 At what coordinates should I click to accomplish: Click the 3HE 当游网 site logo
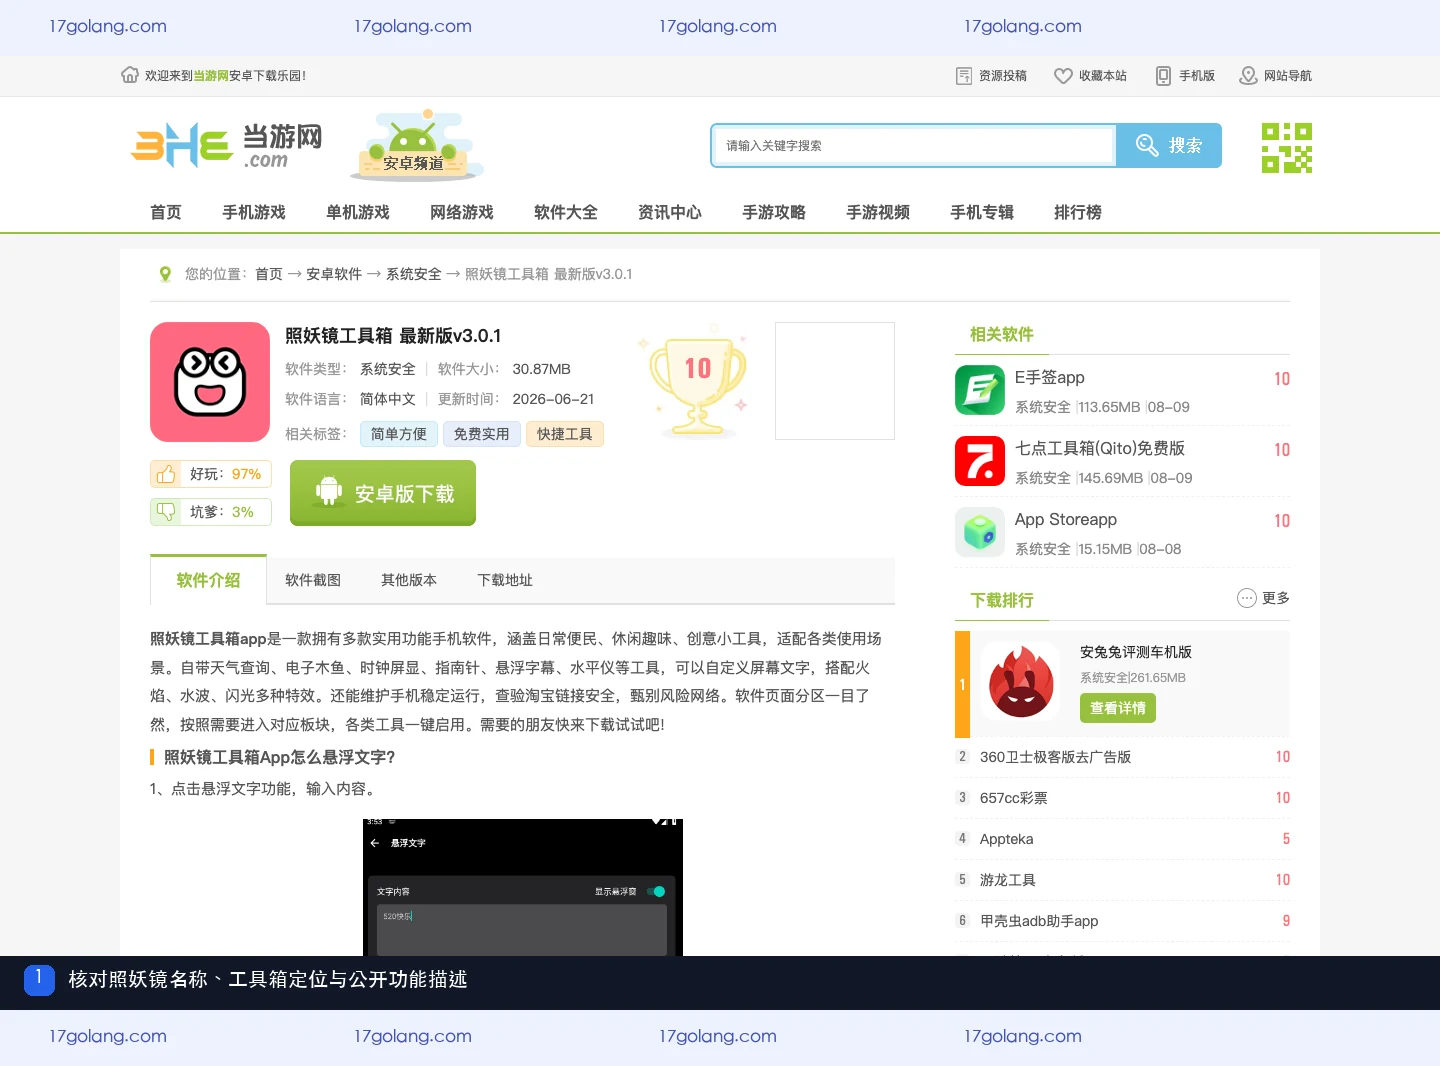[x=227, y=146]
